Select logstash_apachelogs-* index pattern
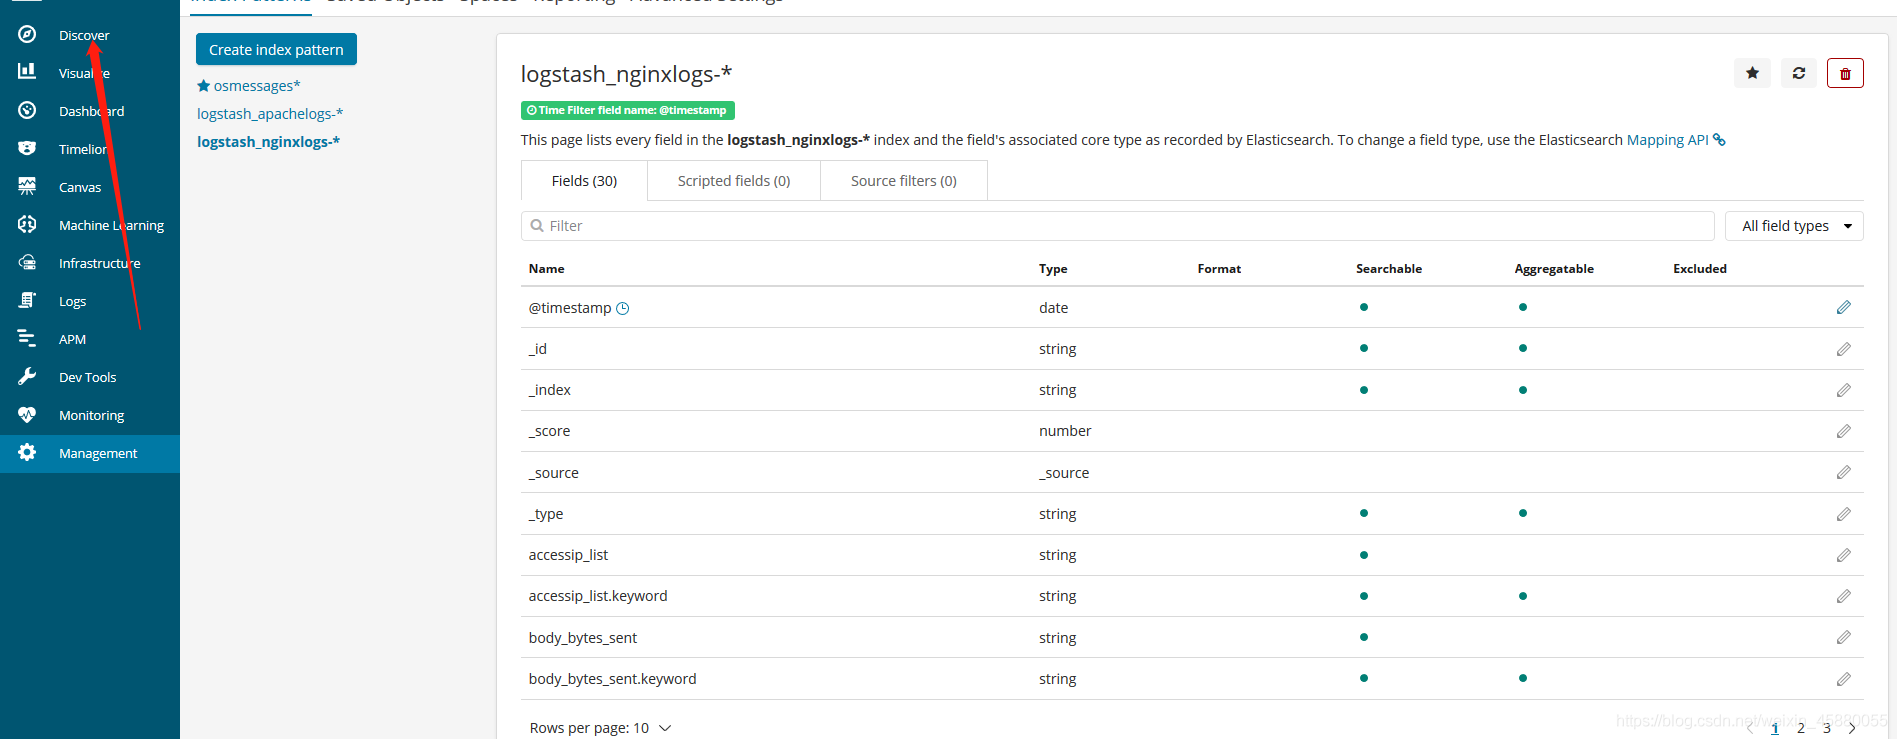Viewport: 1897px width, 739px height. [270, 114]
